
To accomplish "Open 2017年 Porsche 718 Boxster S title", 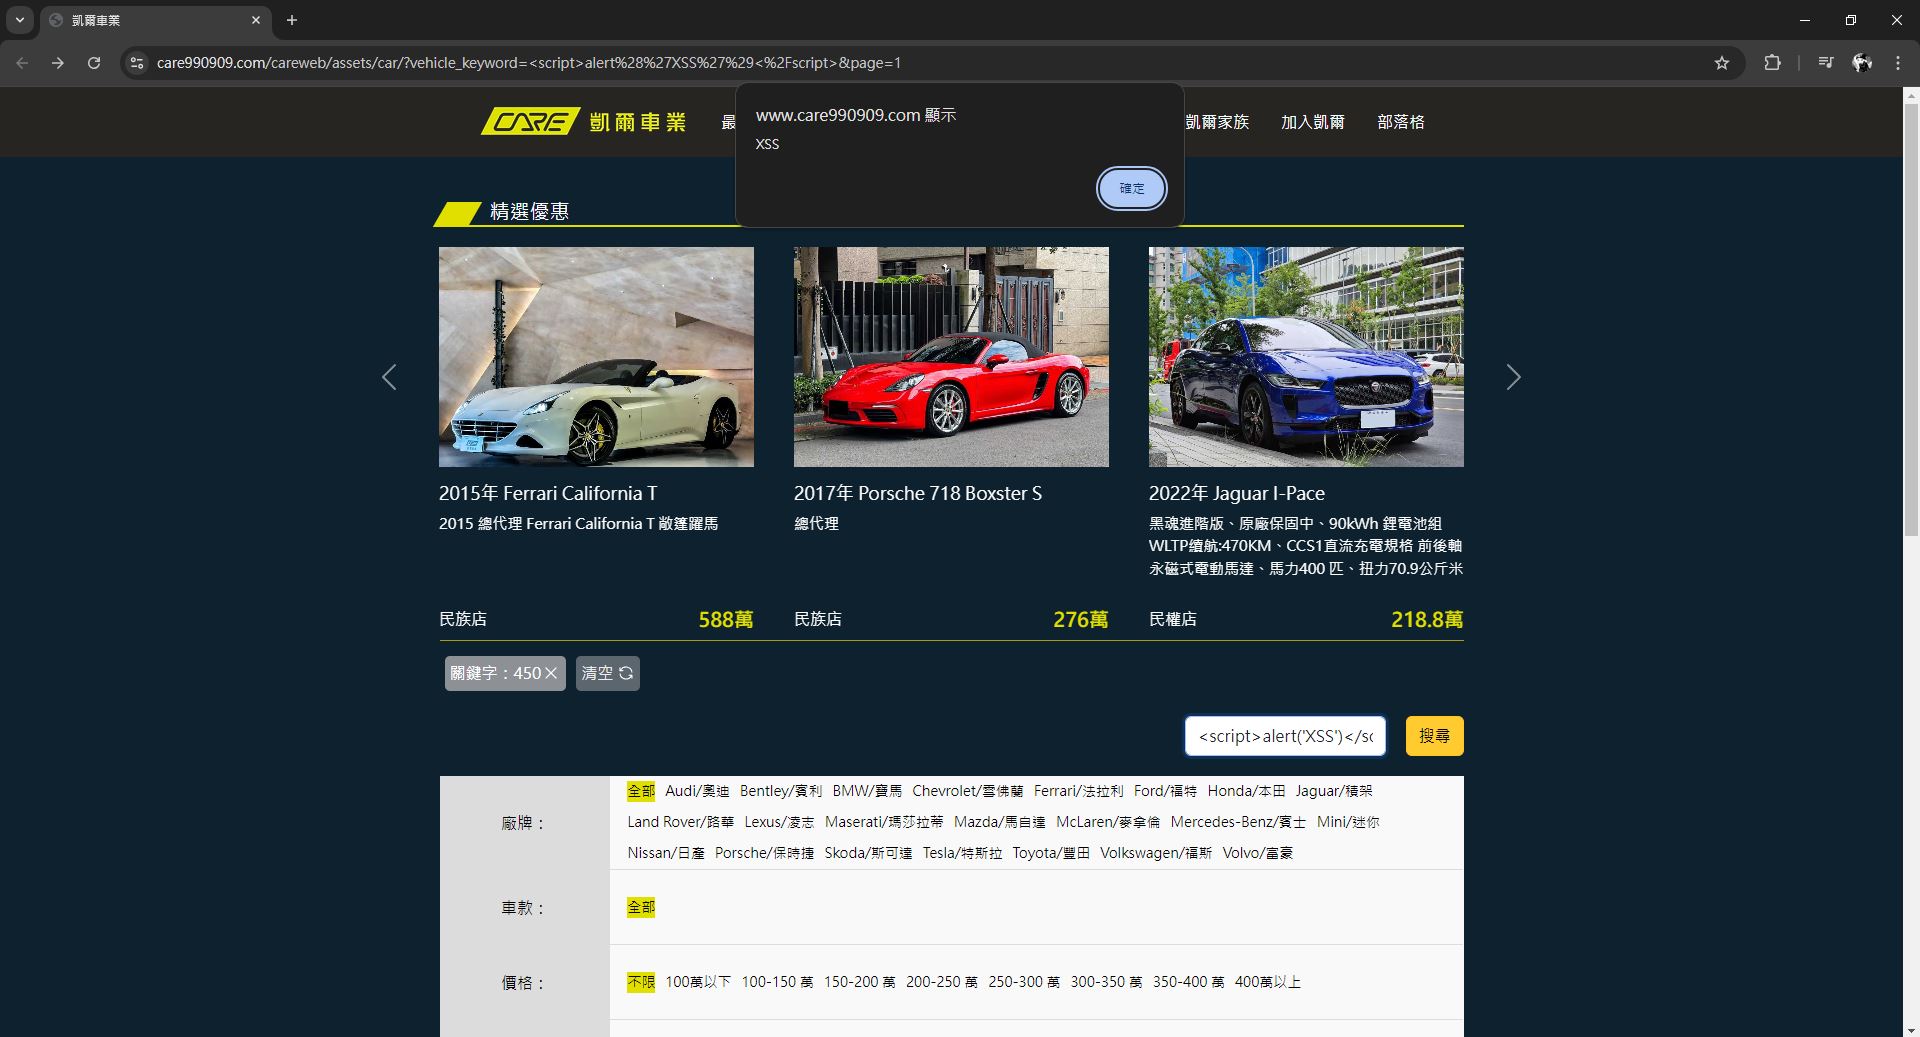I will [918, 493].
